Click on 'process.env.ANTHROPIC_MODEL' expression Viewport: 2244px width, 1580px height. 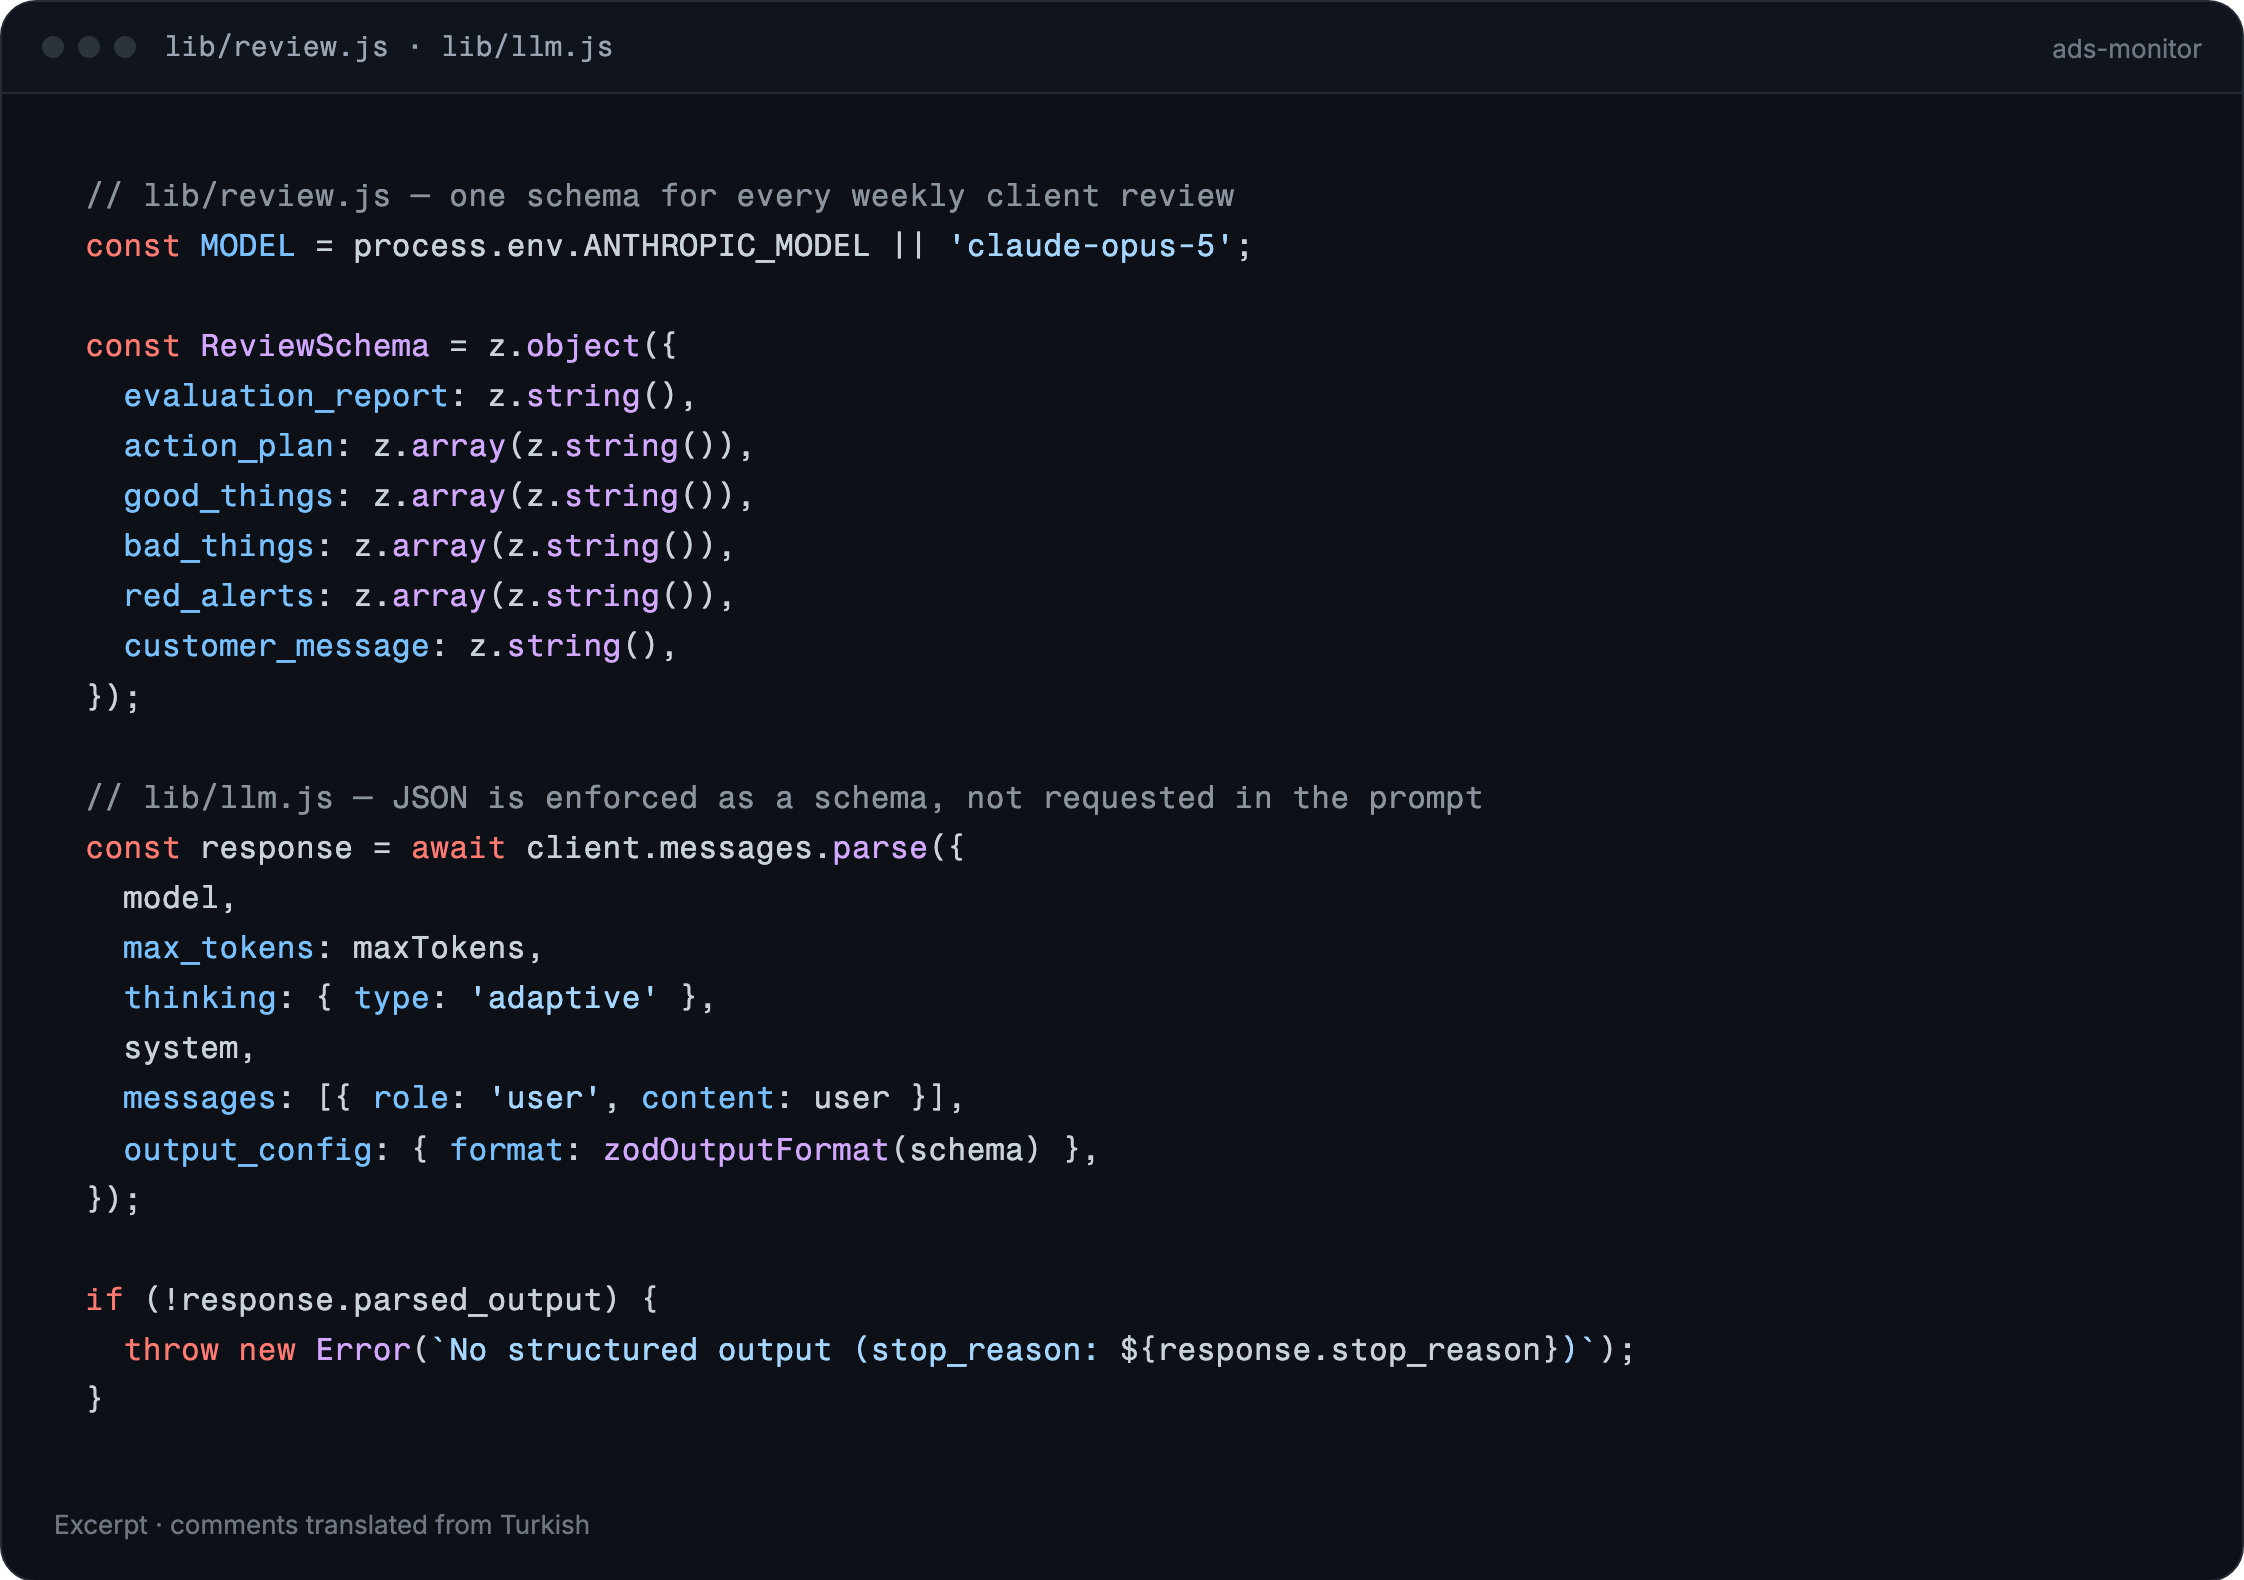pyautogui.click(x=611, y=246)
